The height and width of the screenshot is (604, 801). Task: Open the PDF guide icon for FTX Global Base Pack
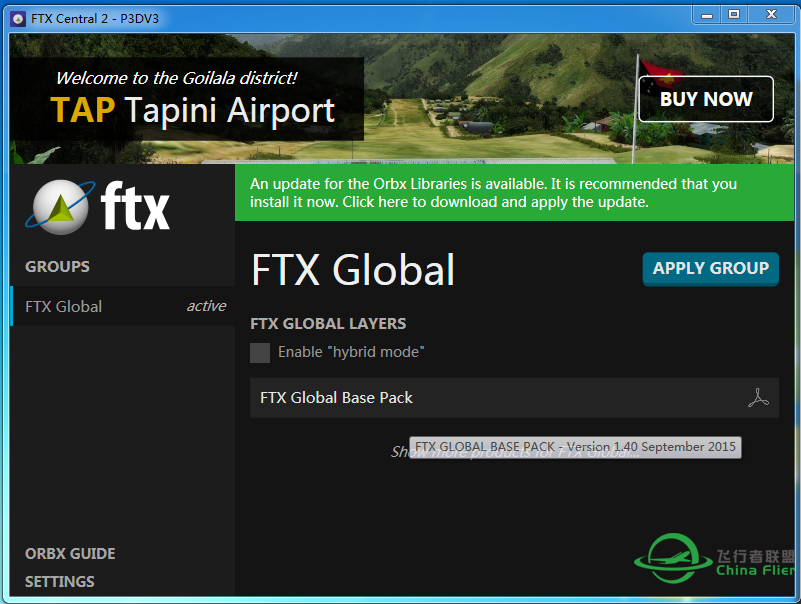[x=758, y=398]
